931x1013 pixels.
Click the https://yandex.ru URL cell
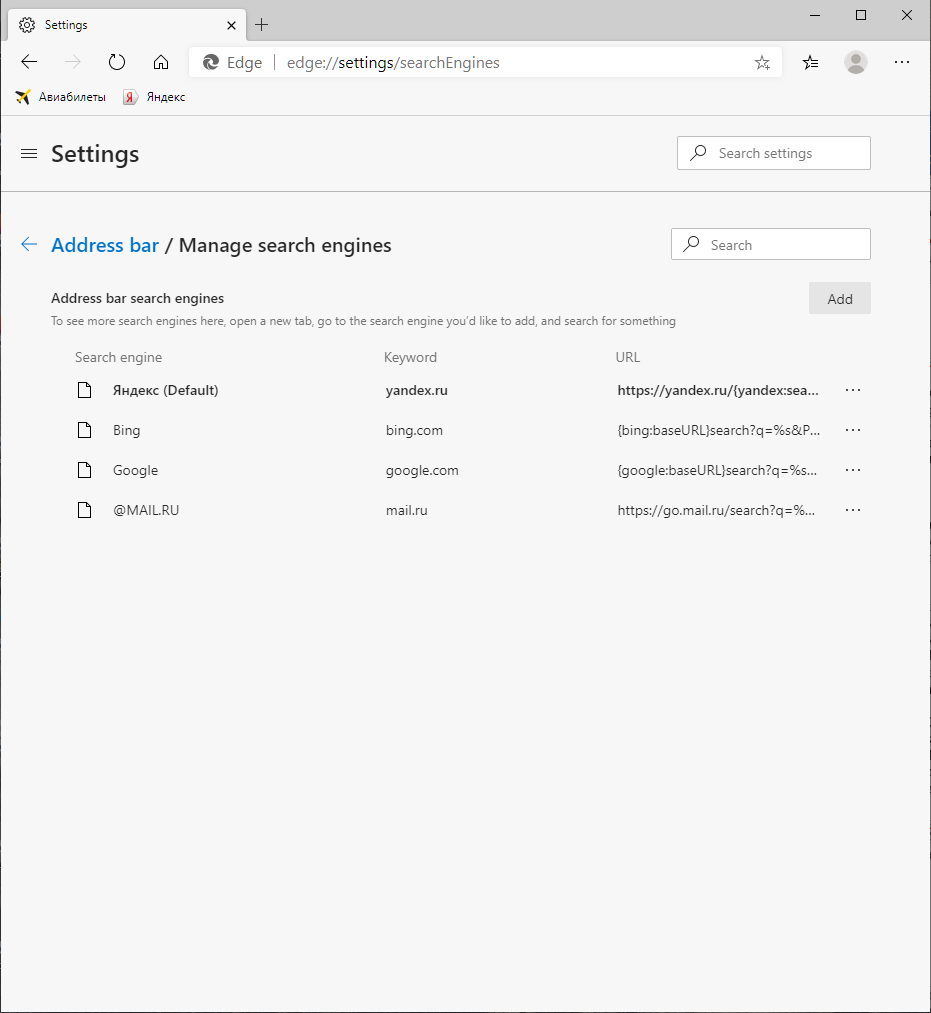(x=718, y=390)
